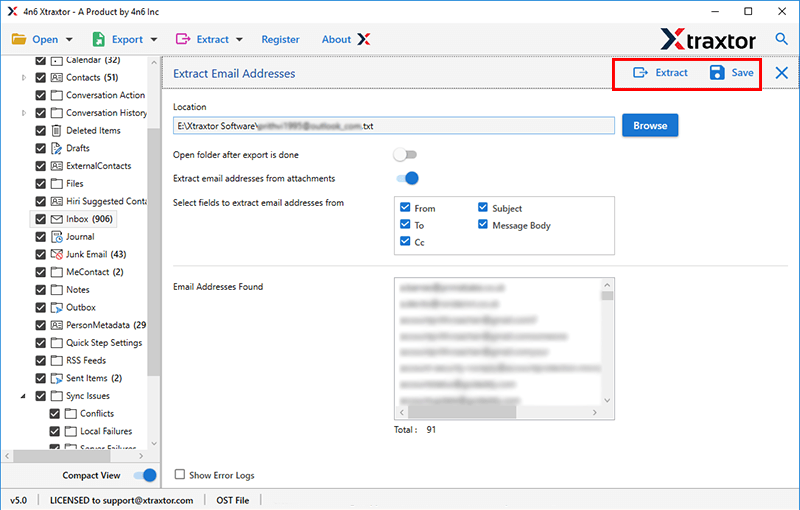Viewport: 800px width, 510px height.
Task: Close the Extract Email Addresses panel
Action: coord(782,73)
